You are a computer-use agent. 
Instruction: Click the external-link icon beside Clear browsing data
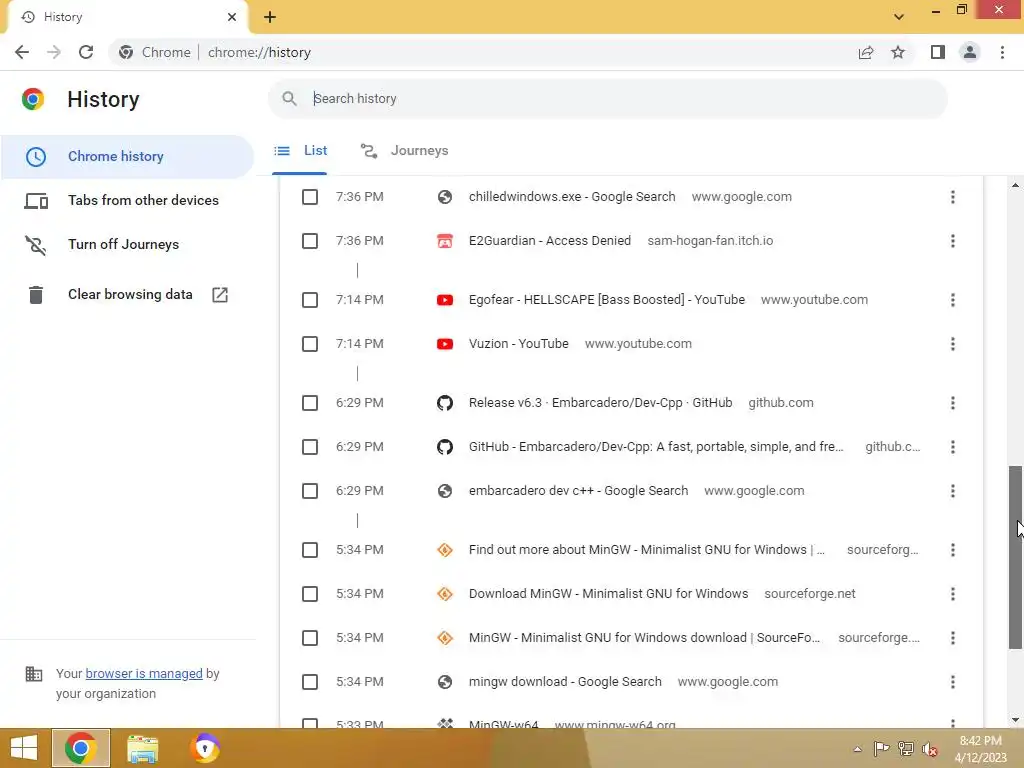(x=220, y=295)
